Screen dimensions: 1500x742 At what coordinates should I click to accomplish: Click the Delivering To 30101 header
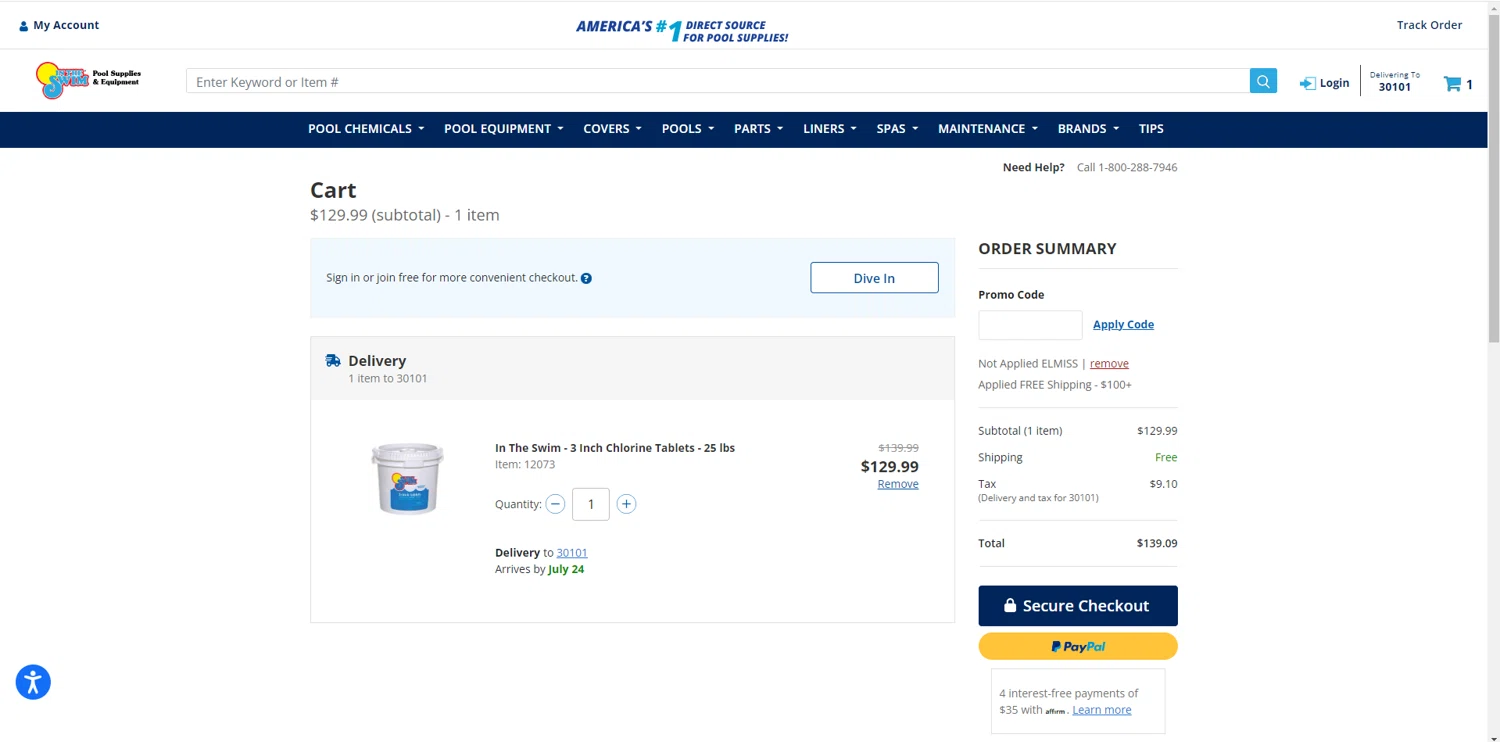[1395, 82]
